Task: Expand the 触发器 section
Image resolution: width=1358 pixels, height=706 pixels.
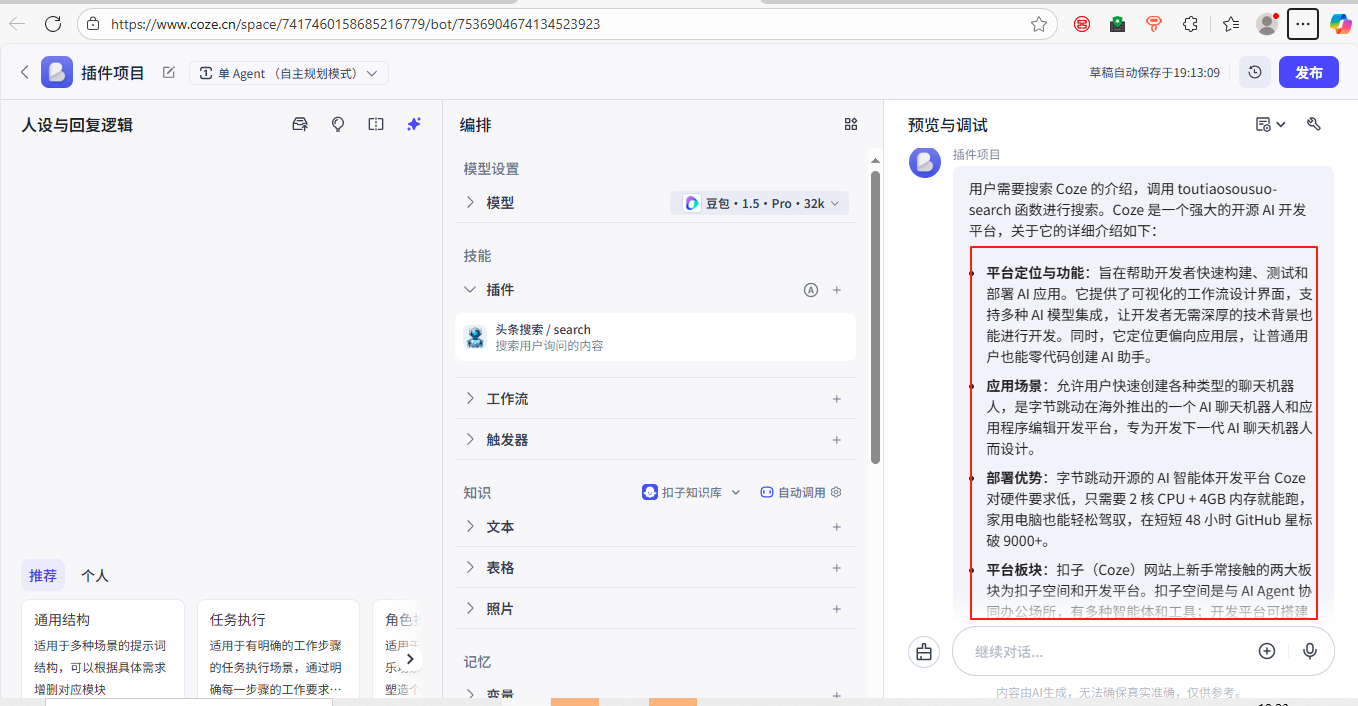Action: coord(470,440)
